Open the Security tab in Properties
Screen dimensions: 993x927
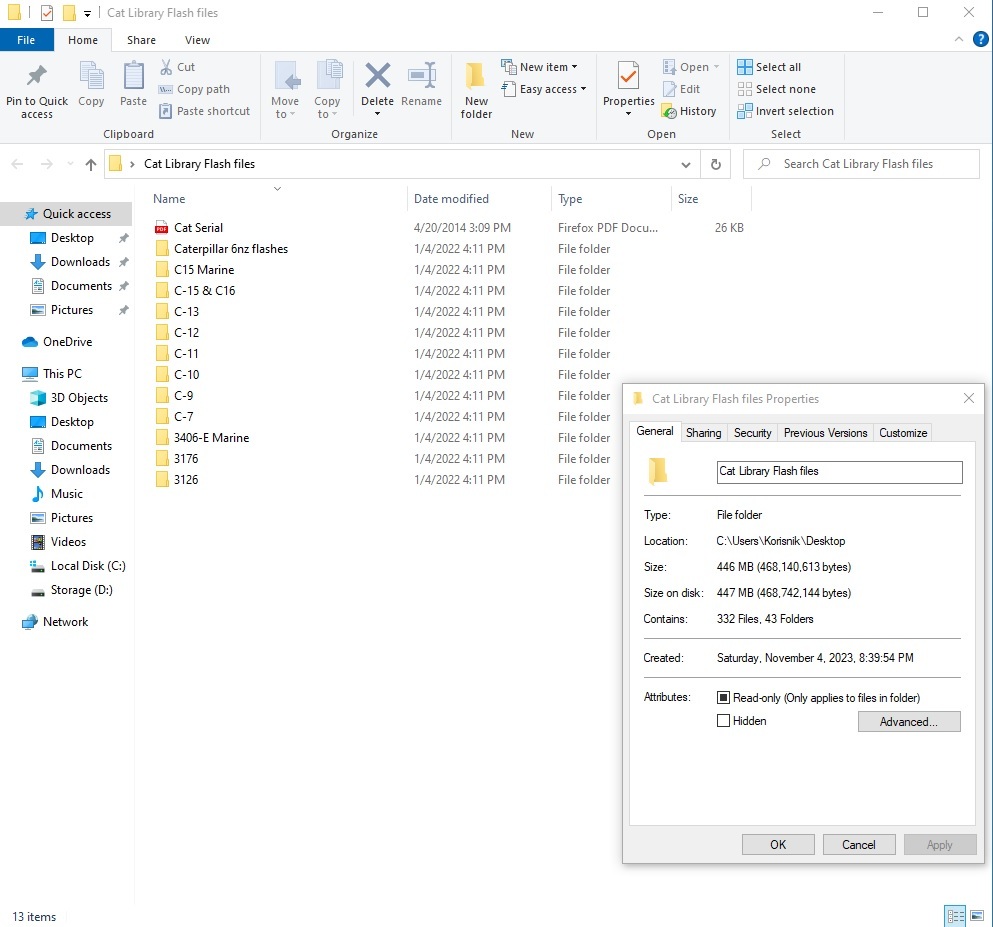tap(752, 433)
